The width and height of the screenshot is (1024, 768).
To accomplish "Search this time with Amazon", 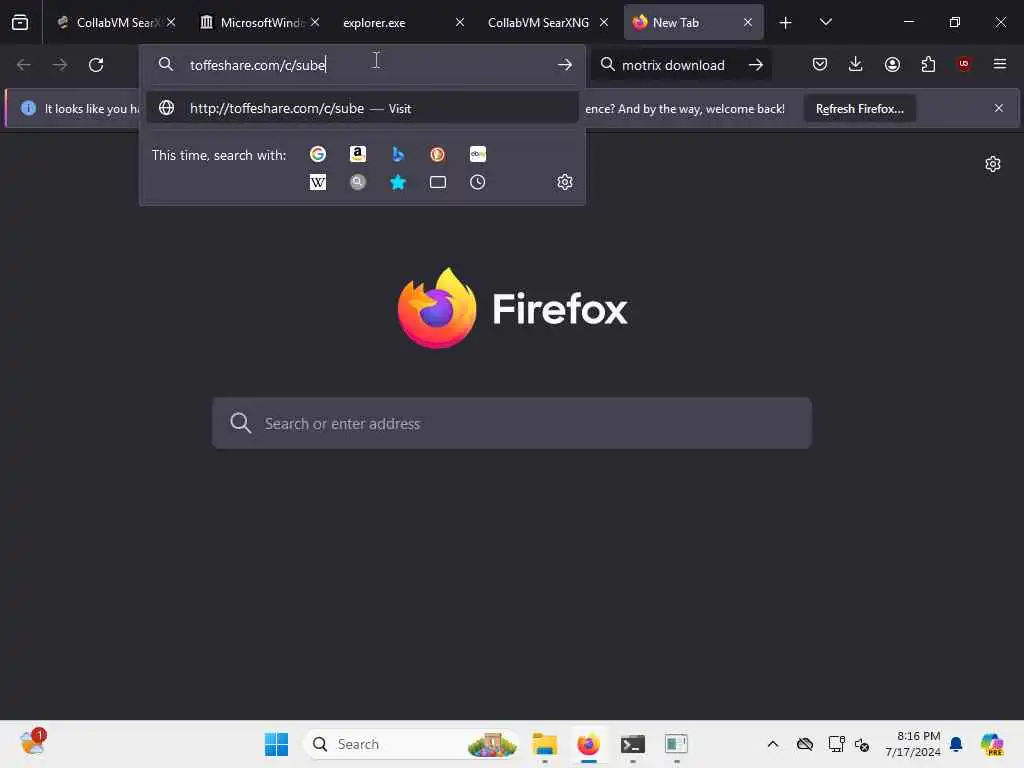I will [x=358, y=154].
